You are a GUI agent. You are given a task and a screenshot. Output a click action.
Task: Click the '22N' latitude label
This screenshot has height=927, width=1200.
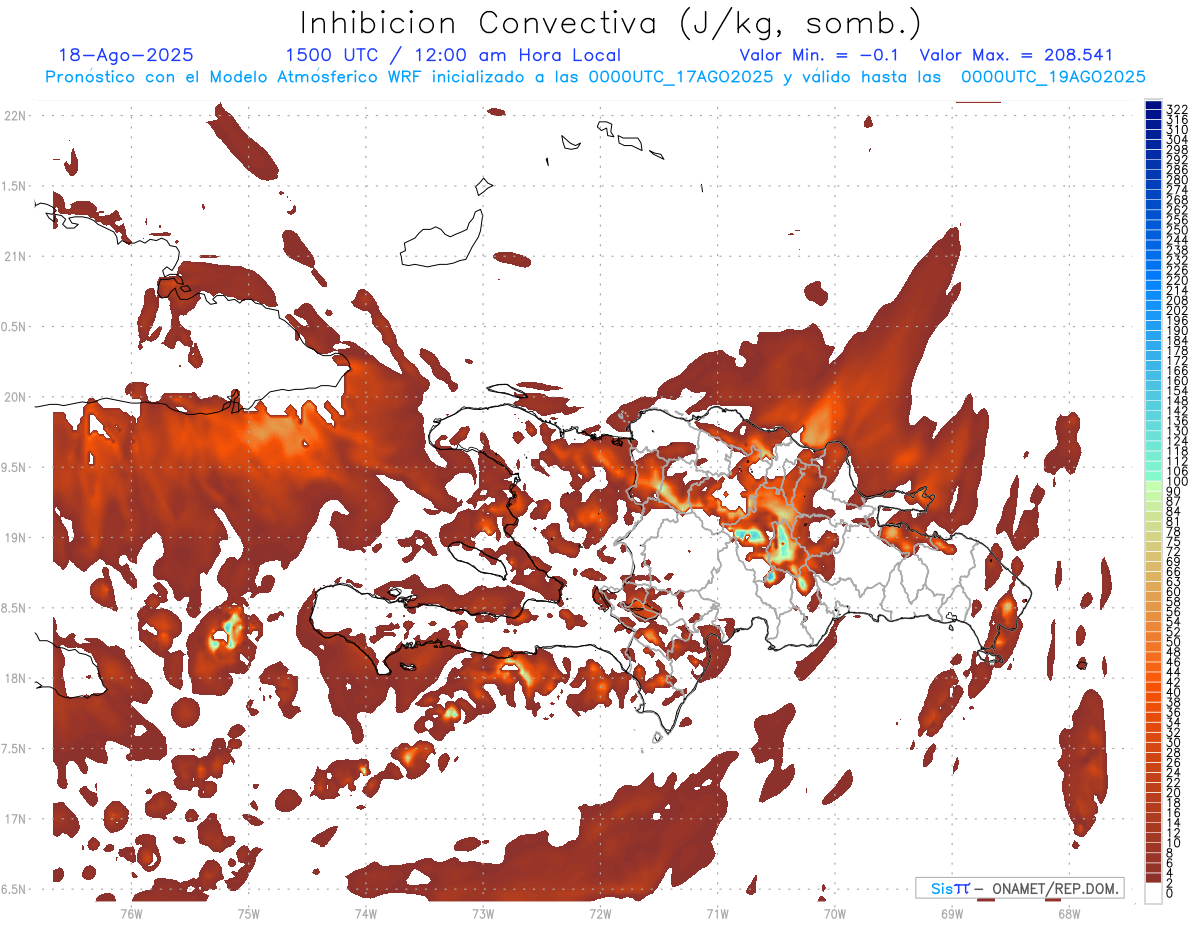[x=15, y=116]
